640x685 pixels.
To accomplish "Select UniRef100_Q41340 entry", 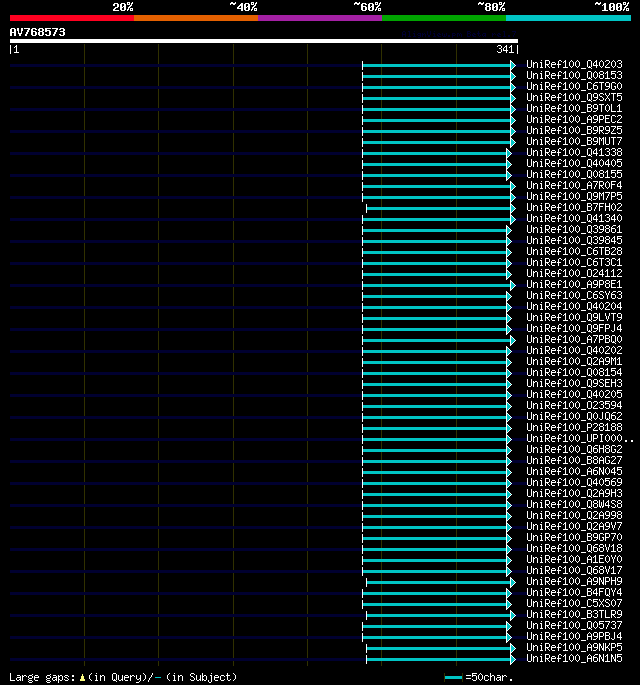I will pyautogui.click(x=574, y=218).
